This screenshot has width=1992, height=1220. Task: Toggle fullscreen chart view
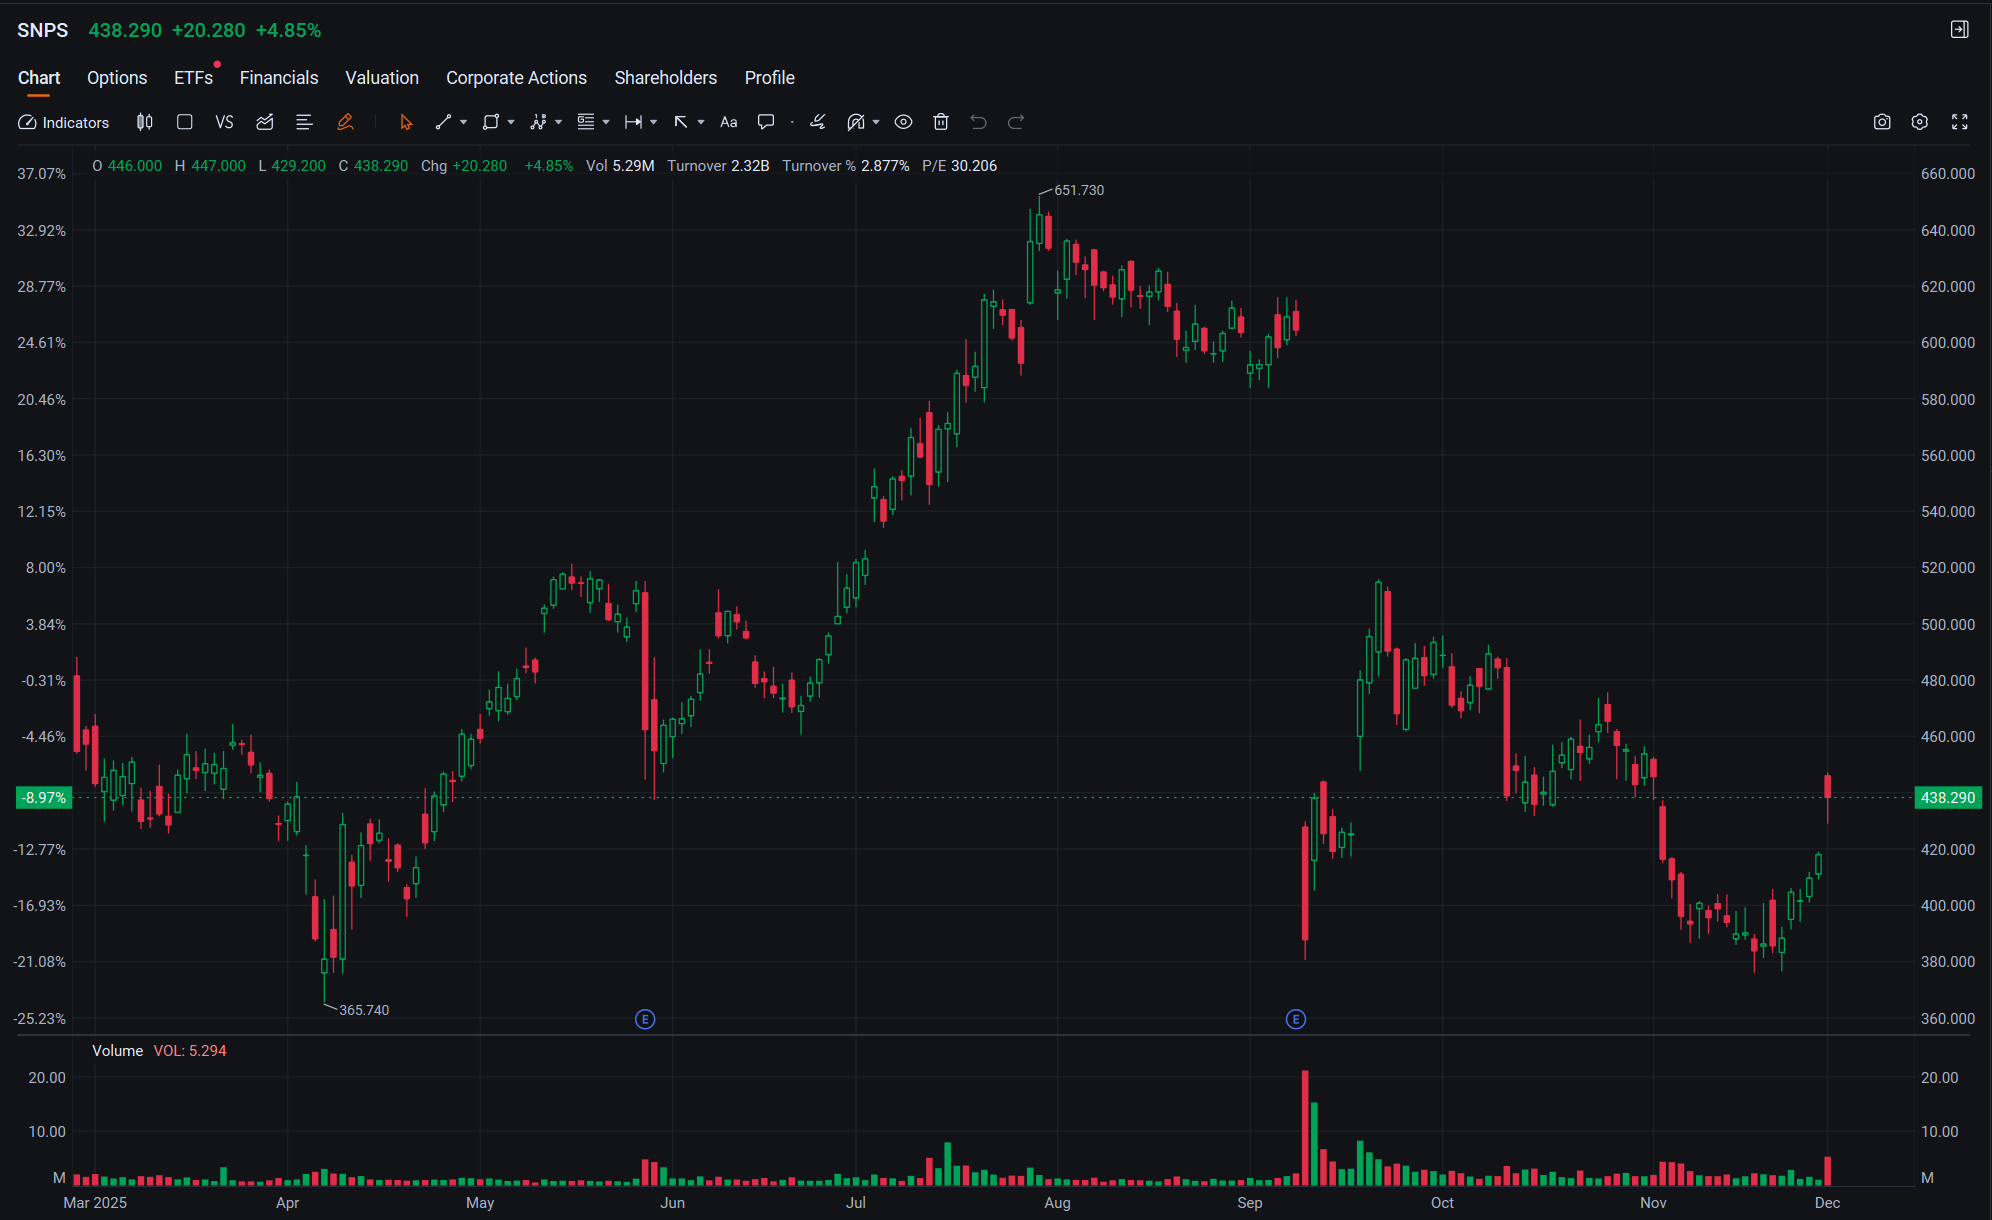point(1960,122)
